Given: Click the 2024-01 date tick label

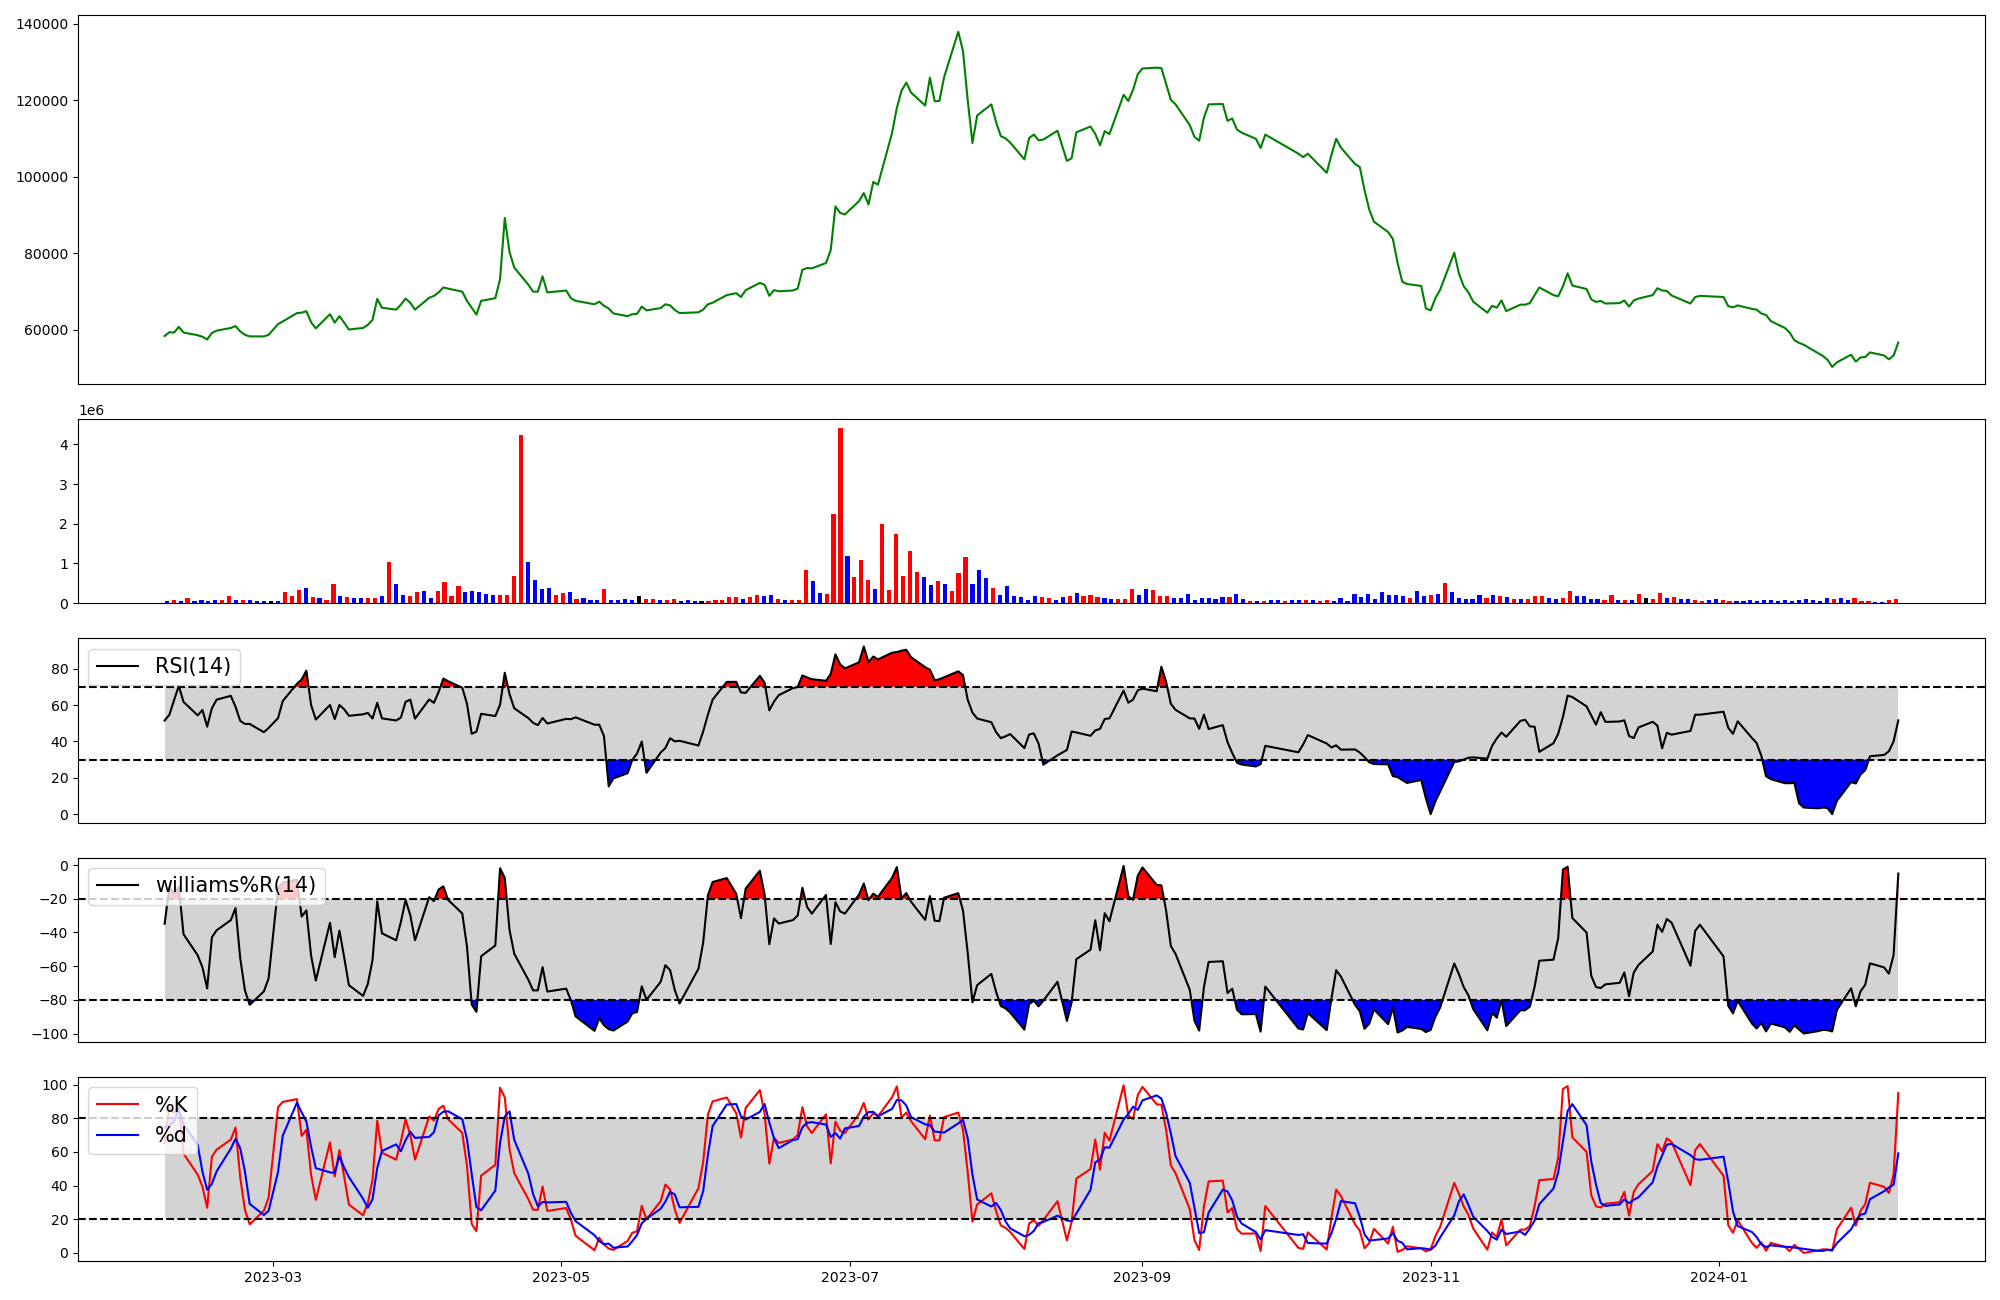Looking at the screenshot, I should [1719, 1277].
